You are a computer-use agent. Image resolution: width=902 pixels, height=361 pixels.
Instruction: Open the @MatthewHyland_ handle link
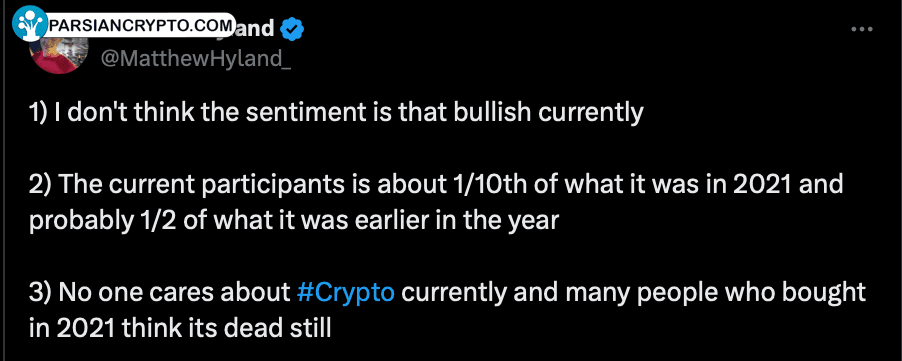[x=196, y=58]
